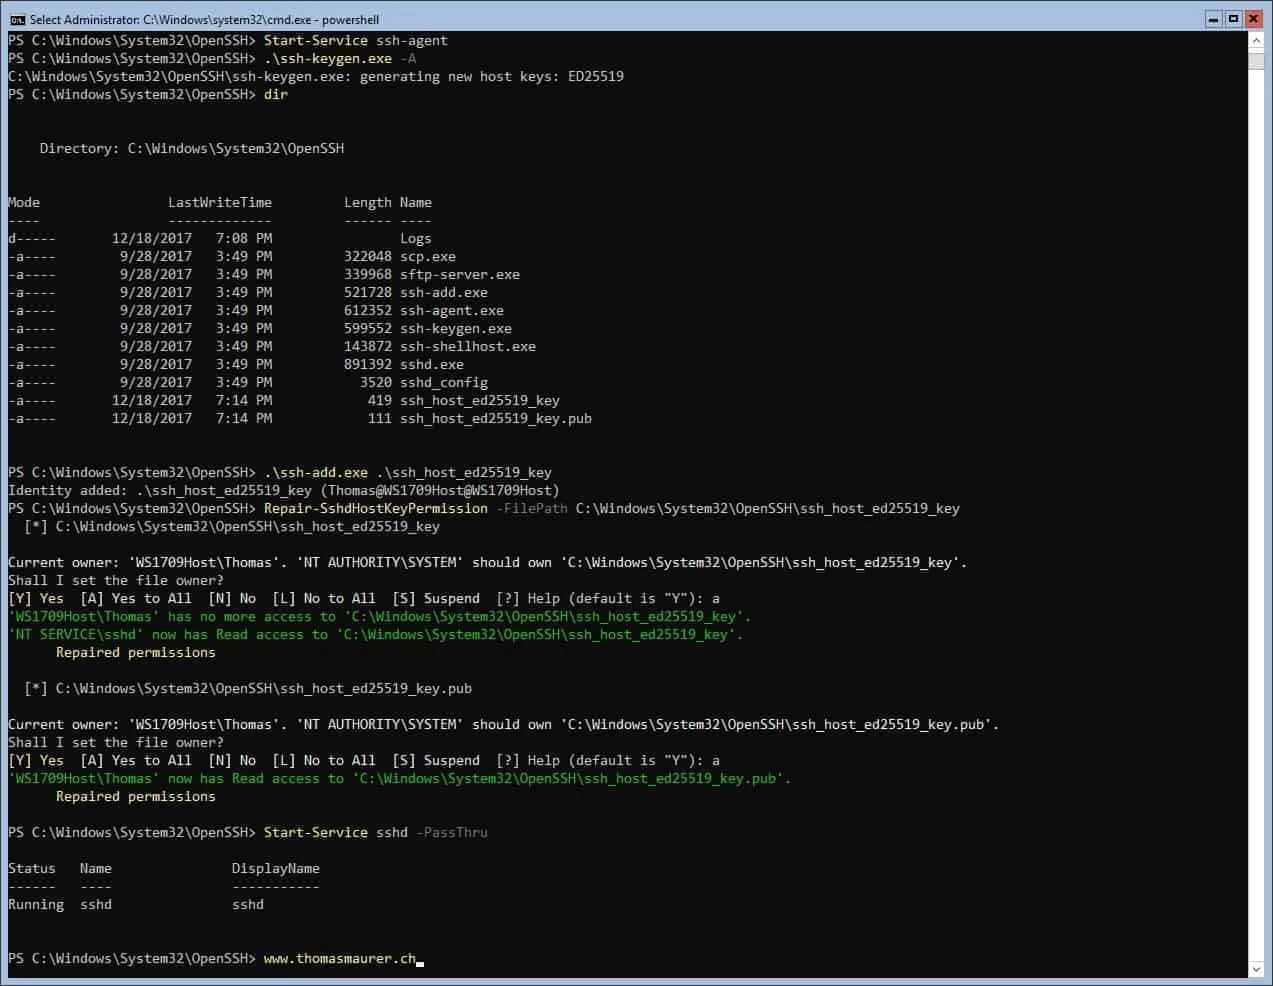Click the '12/18/2017 7:08 PM' timestamp
The height and width of the screenshot is (986, 1273).
point(192,239)
